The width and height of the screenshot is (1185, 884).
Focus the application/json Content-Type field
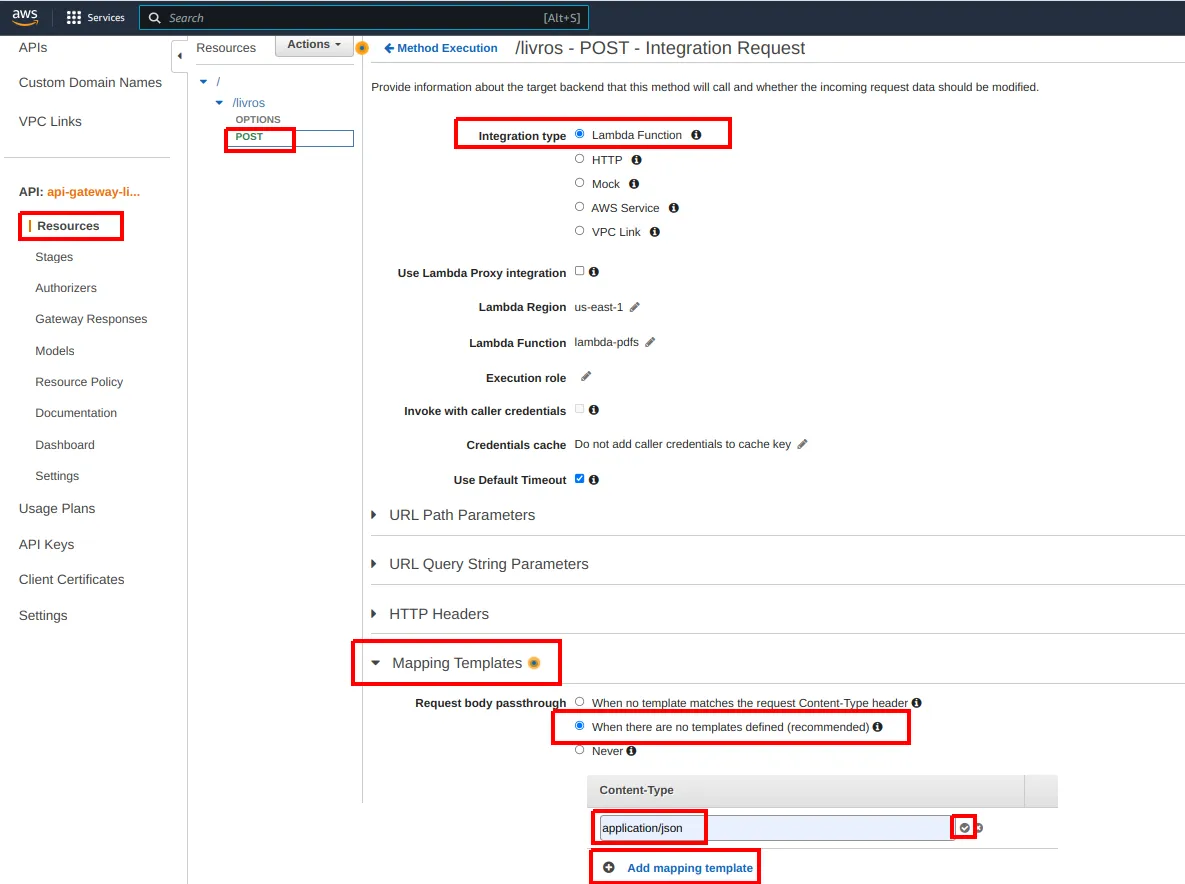pos(776,828)
